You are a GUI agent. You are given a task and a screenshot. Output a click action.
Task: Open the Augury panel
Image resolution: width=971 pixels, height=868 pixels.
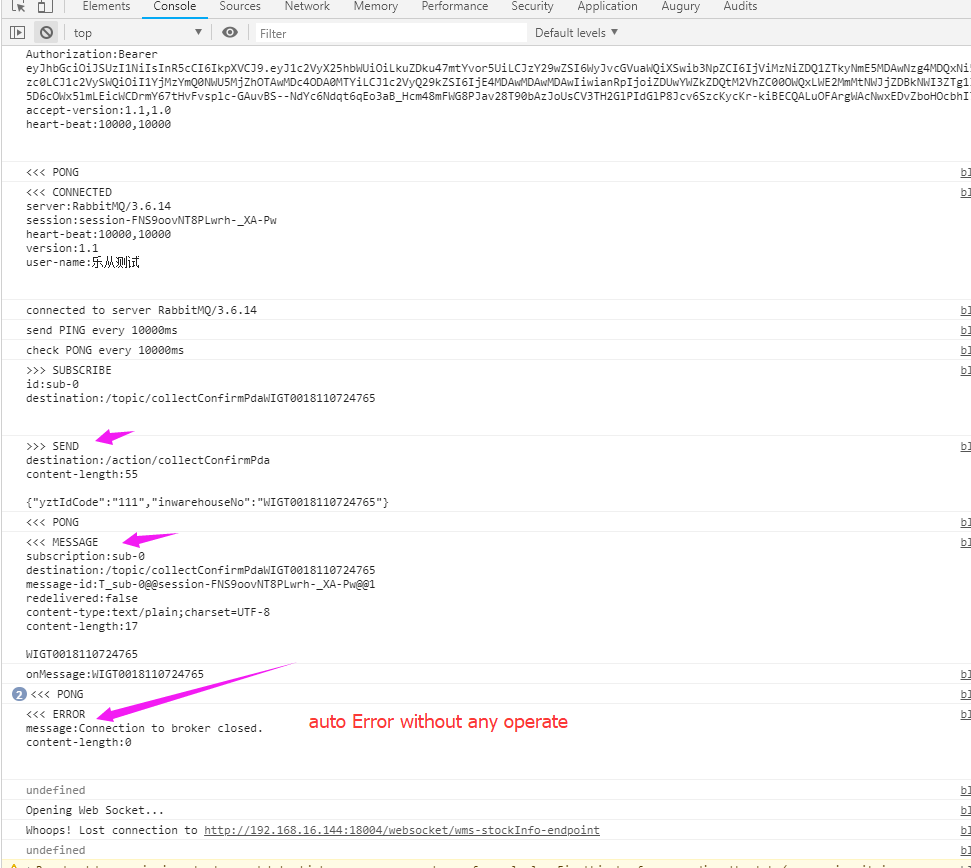(680, 7)
